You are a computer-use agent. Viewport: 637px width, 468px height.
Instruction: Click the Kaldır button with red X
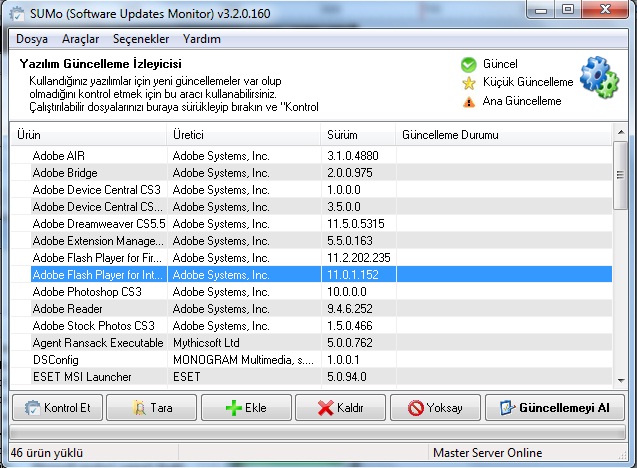(340, 407)
